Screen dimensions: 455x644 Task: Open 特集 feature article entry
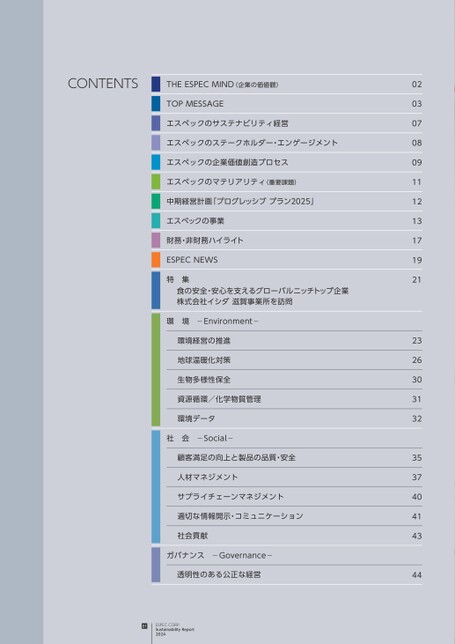[287, 290]
